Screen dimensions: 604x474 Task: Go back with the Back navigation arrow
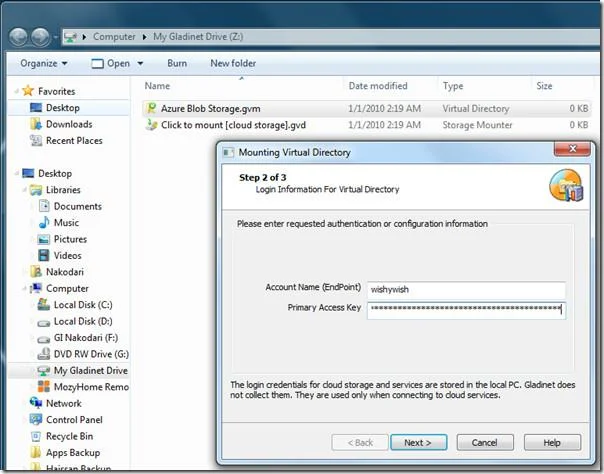(x=18, y=37)
